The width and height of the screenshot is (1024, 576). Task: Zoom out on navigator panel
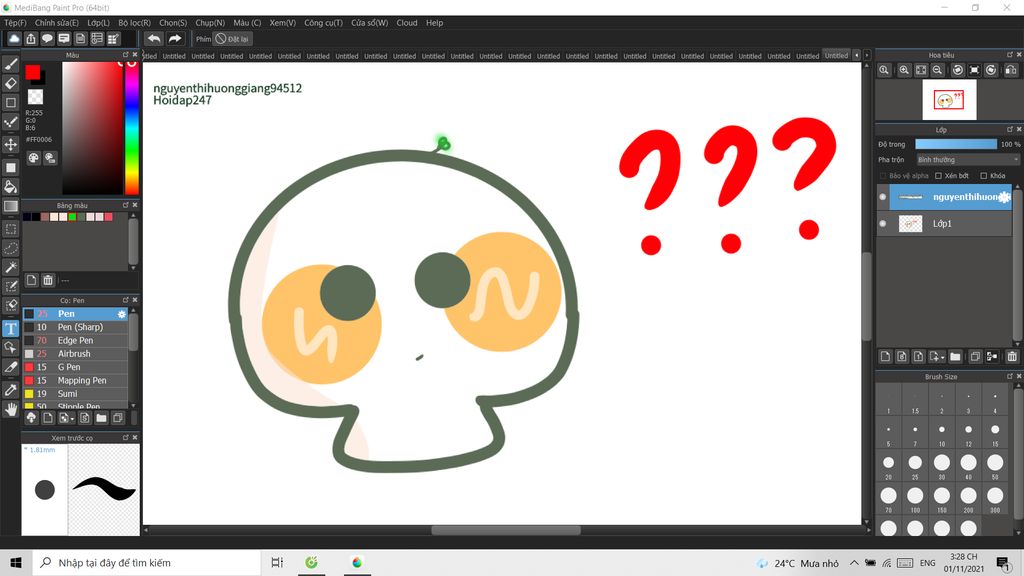[938, 70]
